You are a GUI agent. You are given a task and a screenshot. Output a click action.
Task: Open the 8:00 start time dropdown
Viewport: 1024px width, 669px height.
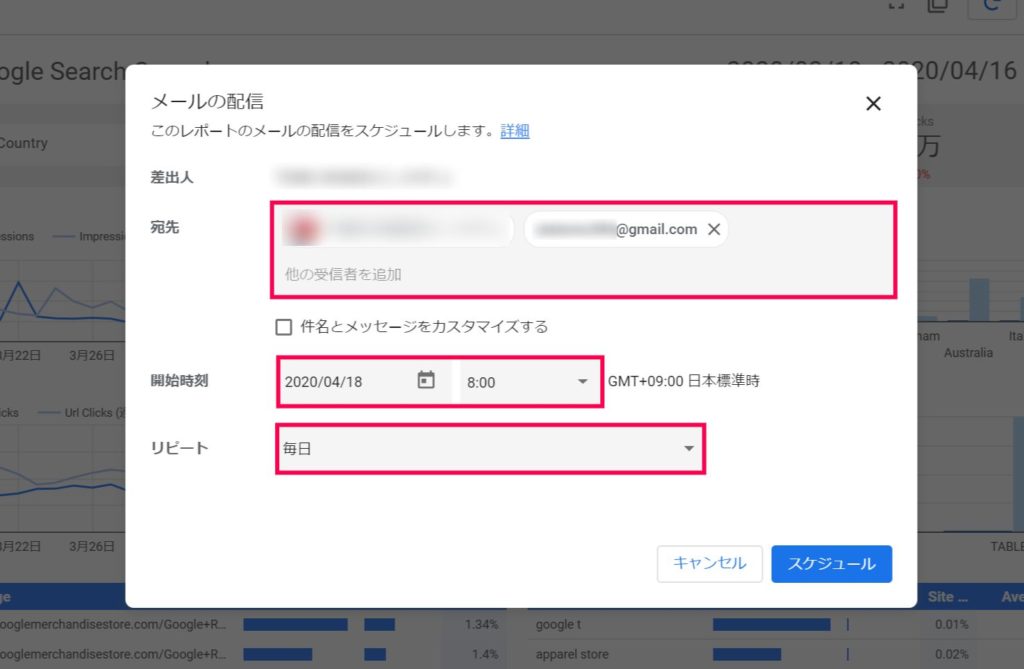coord(529,382)
